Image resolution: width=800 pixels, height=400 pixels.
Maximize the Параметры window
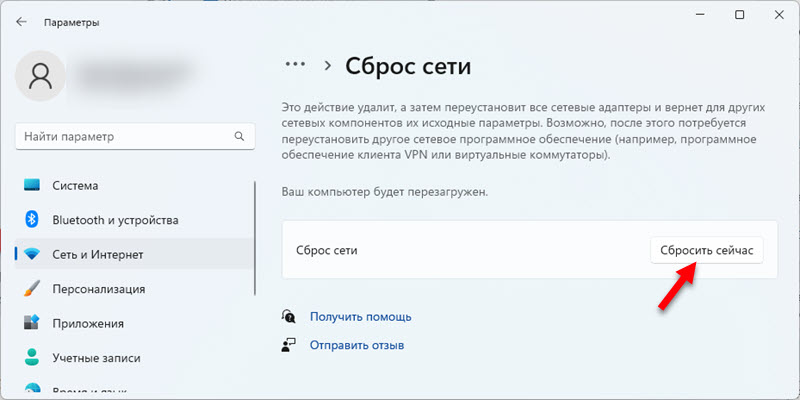pyautogui.click(x=739, y=15)
